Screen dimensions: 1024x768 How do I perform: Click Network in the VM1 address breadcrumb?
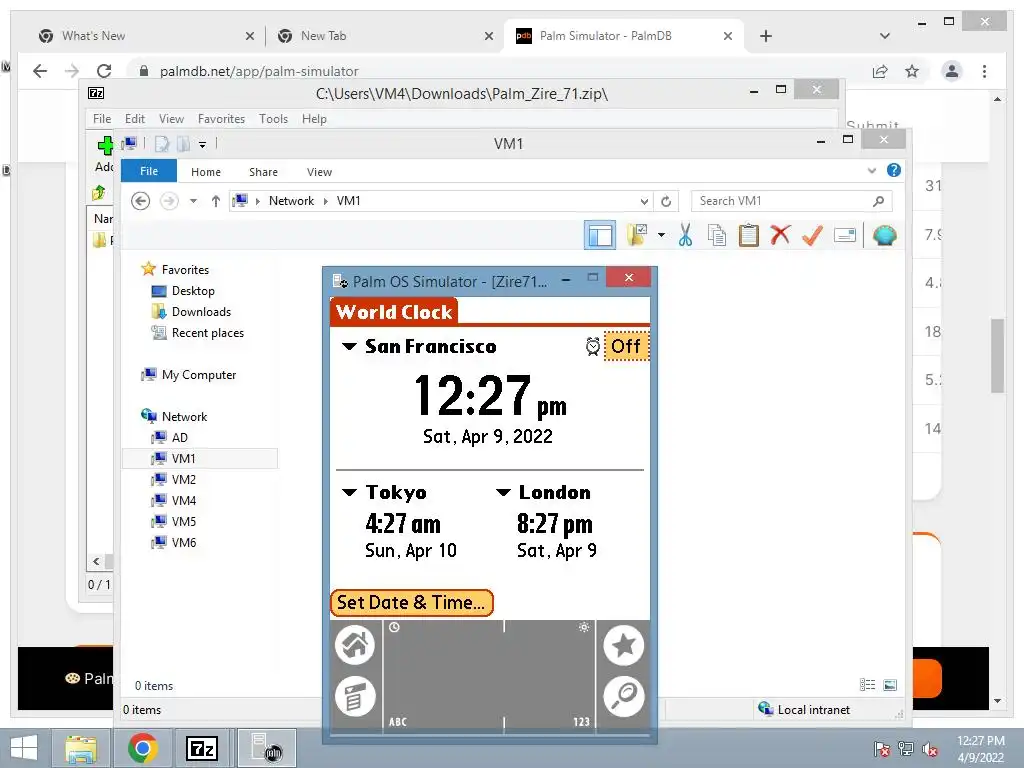[x=291, y=200]
